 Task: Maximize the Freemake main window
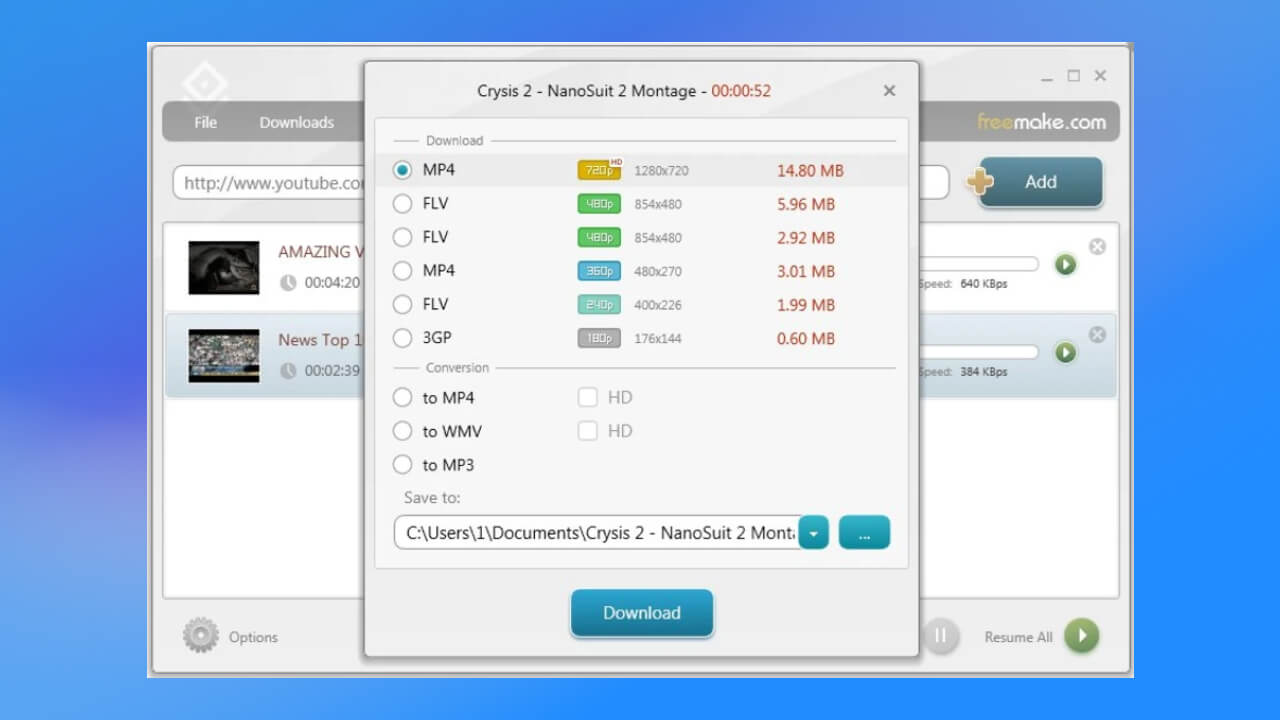tap(1073, 76)
